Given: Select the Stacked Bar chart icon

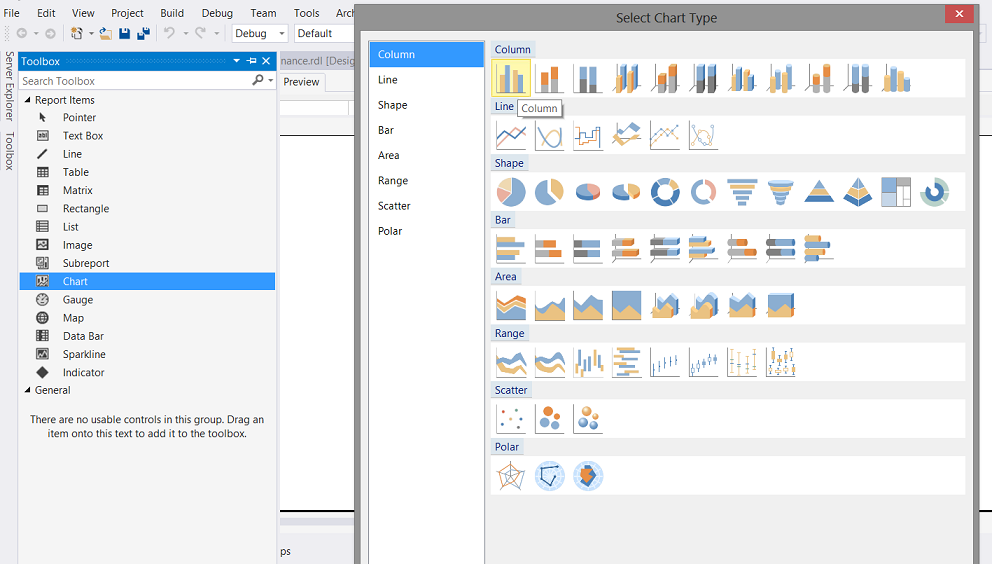Looking at the screenshot, I should click(549, 249).
